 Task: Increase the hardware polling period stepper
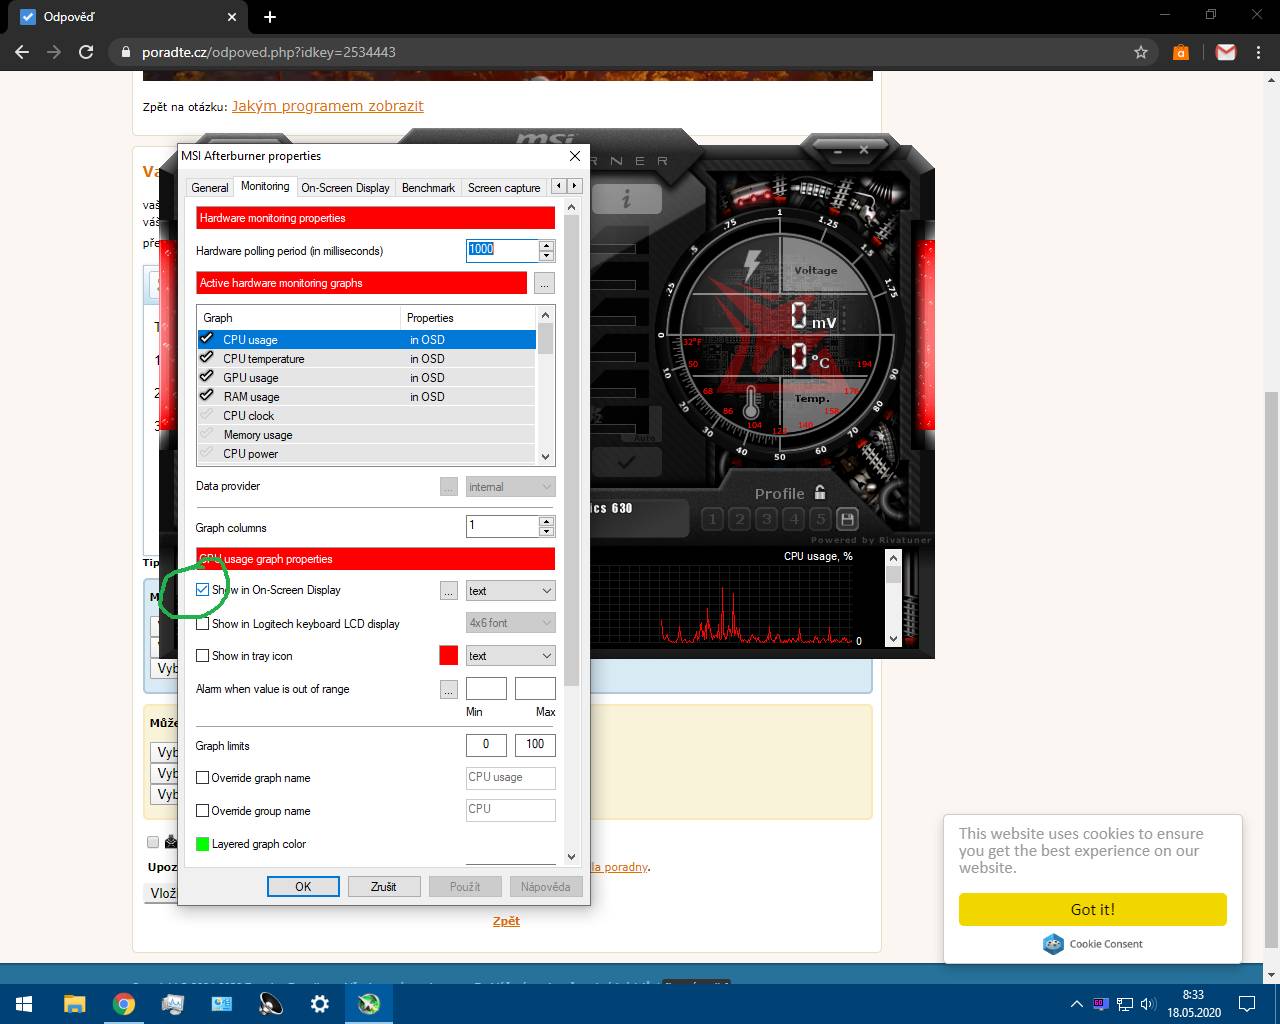546,245
